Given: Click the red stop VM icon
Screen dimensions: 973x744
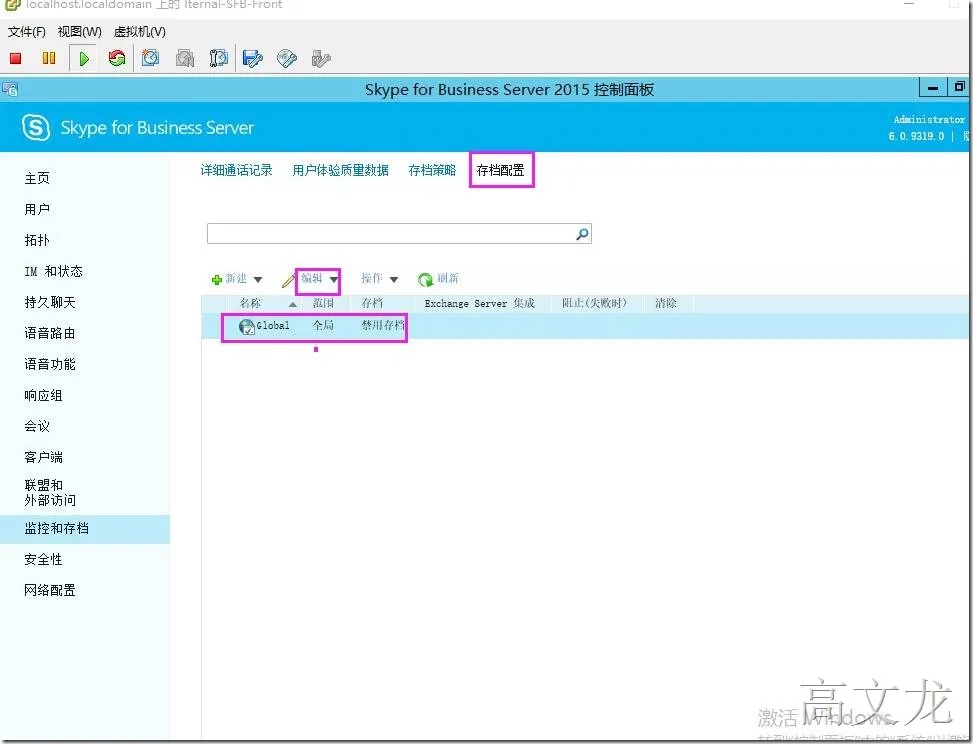Looking at the screenshot, I should 16,58.
